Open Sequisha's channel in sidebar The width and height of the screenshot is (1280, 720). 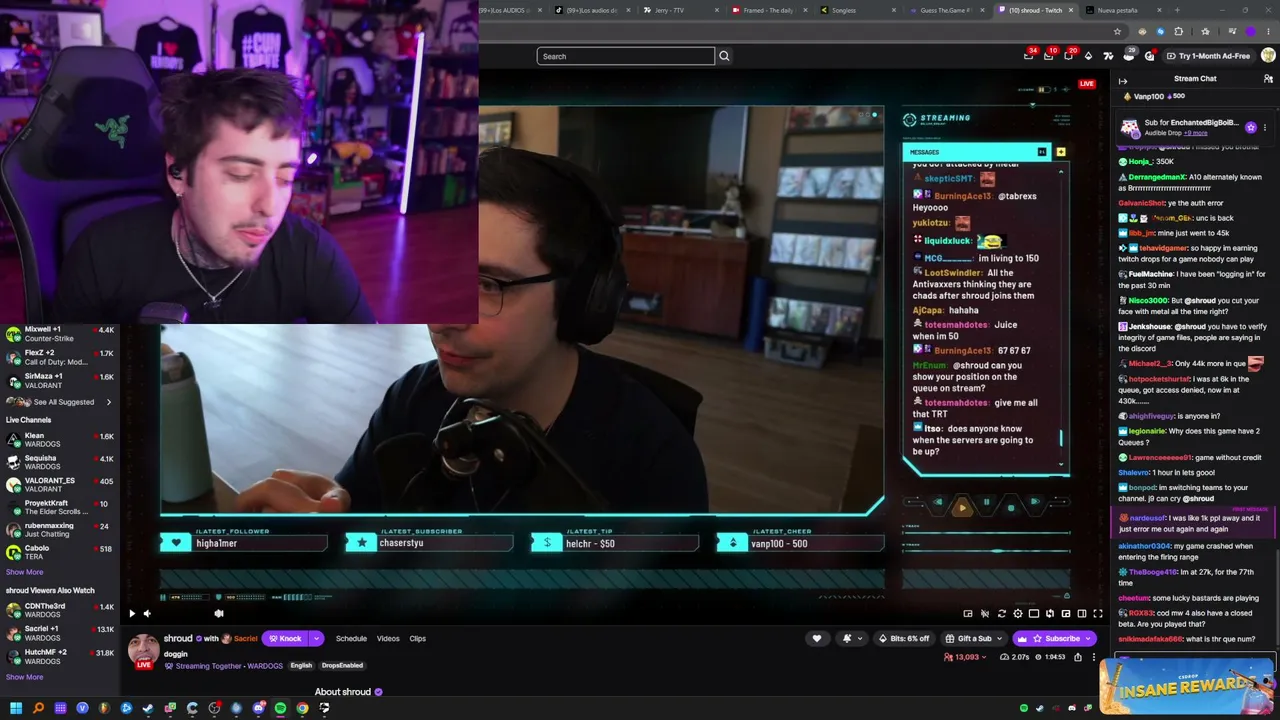(x=60, y=462)
